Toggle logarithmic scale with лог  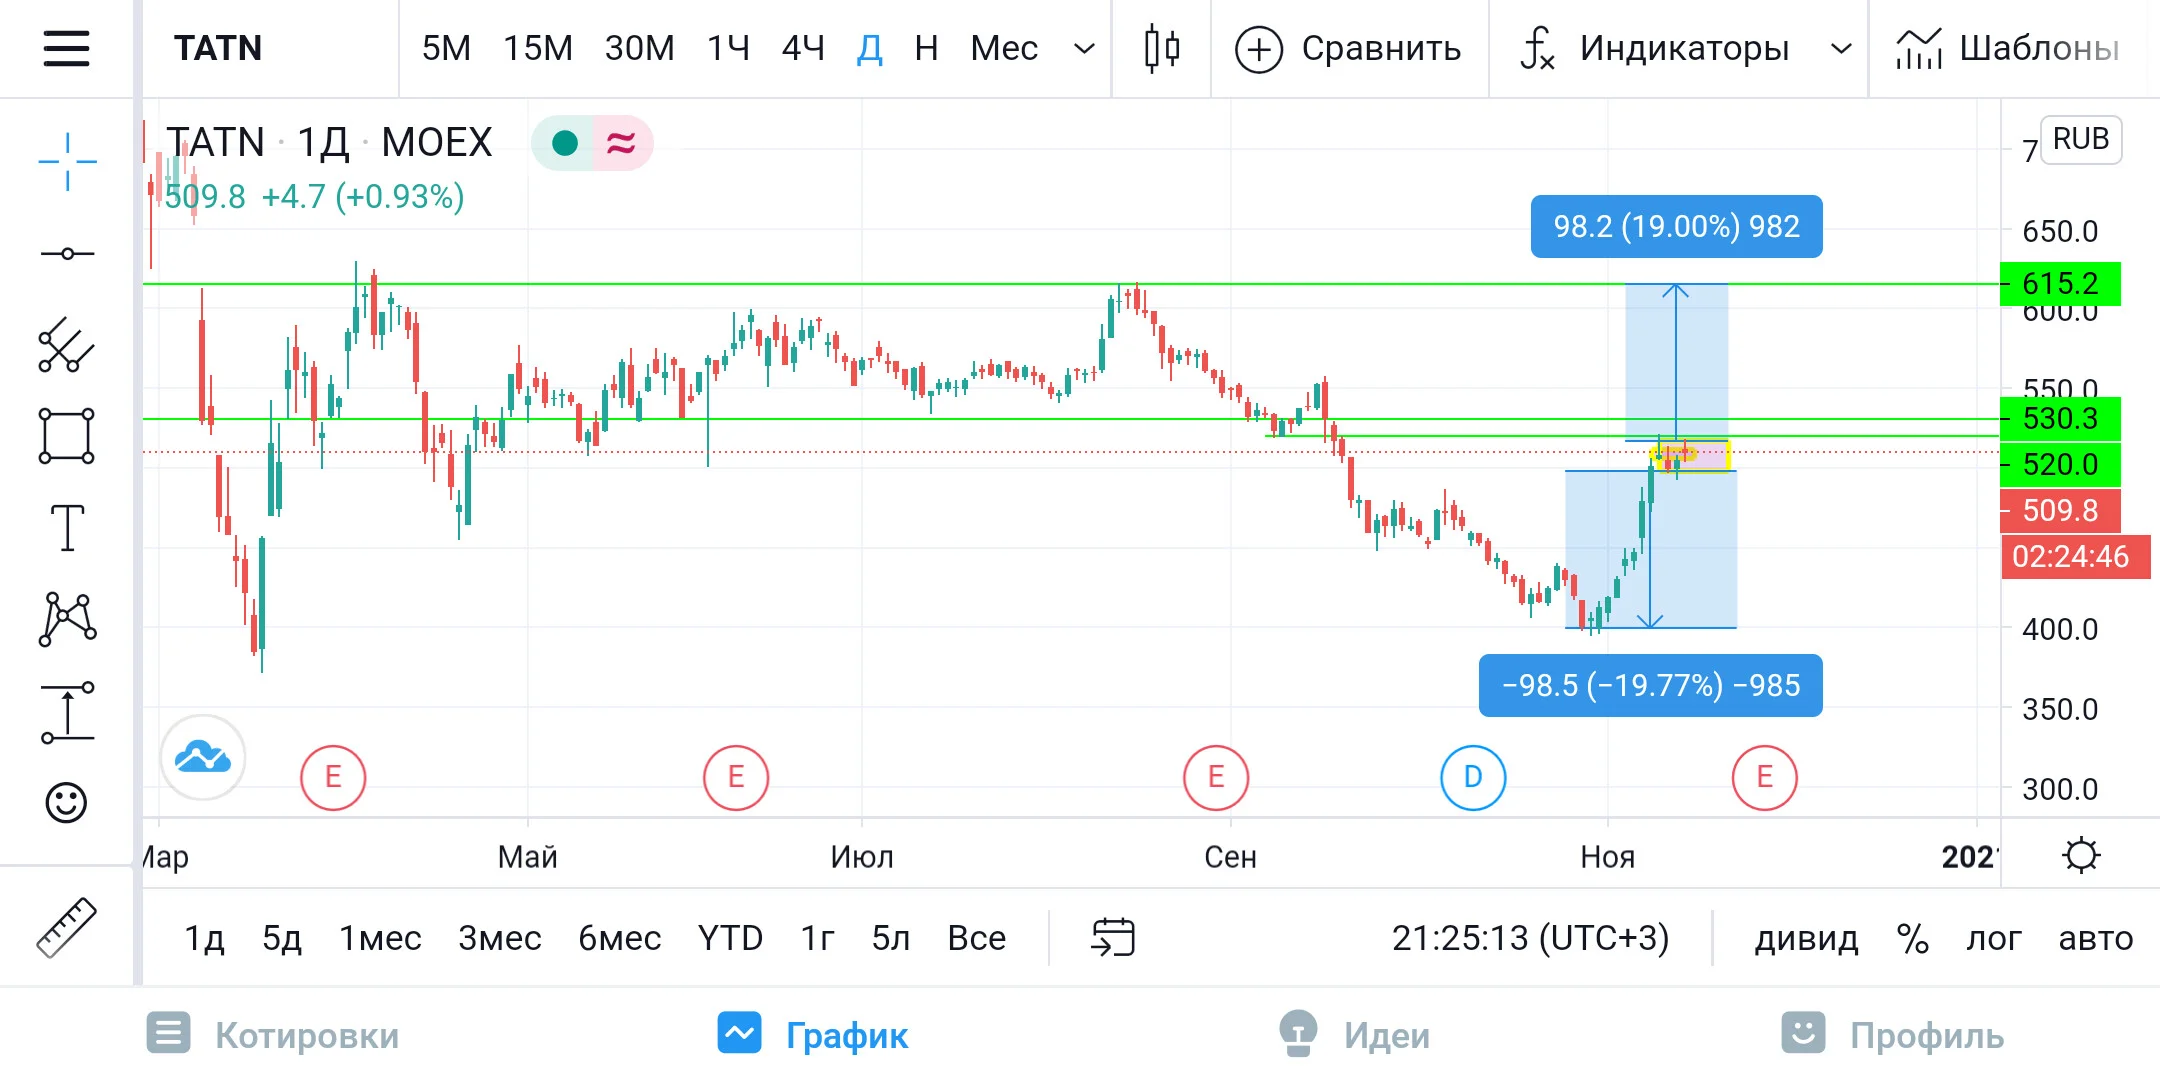point(1993,938)
